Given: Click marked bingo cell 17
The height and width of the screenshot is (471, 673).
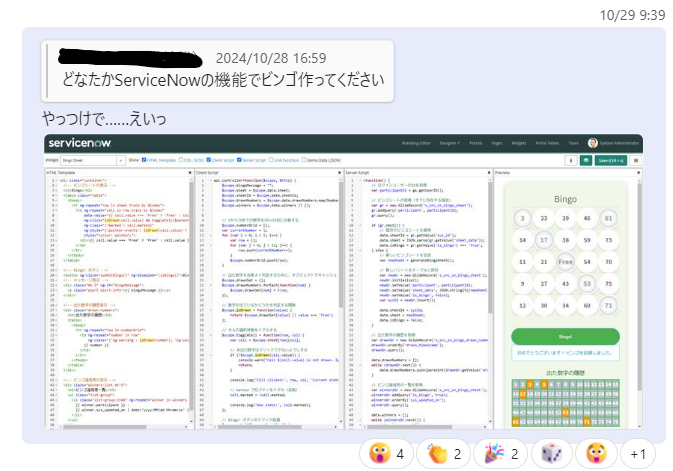Looking at the screenshot, I should tap(544, 240).
